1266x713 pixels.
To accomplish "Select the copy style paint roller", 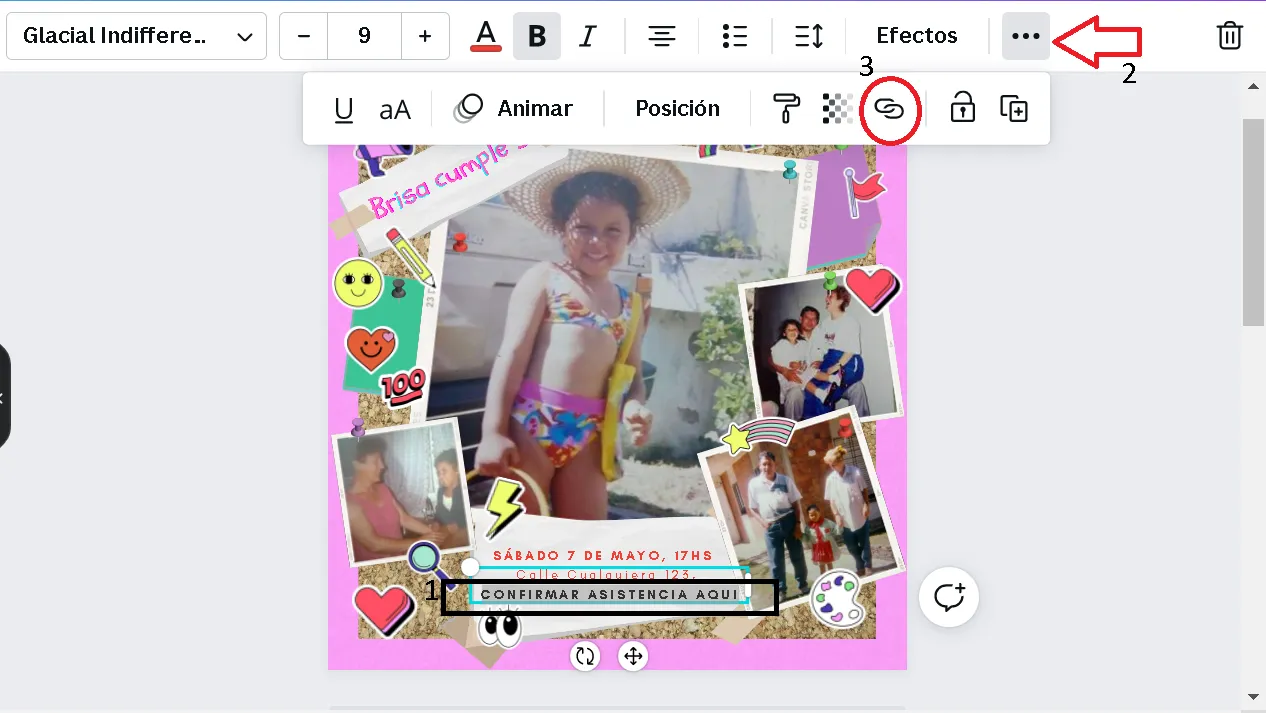I will point(786,109).
